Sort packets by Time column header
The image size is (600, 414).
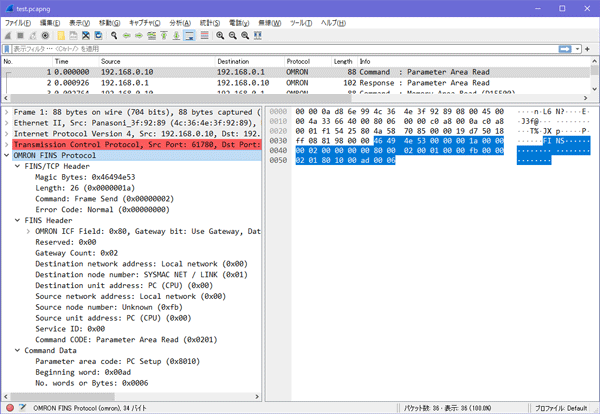pyautogui.click(x=75, y=61)
